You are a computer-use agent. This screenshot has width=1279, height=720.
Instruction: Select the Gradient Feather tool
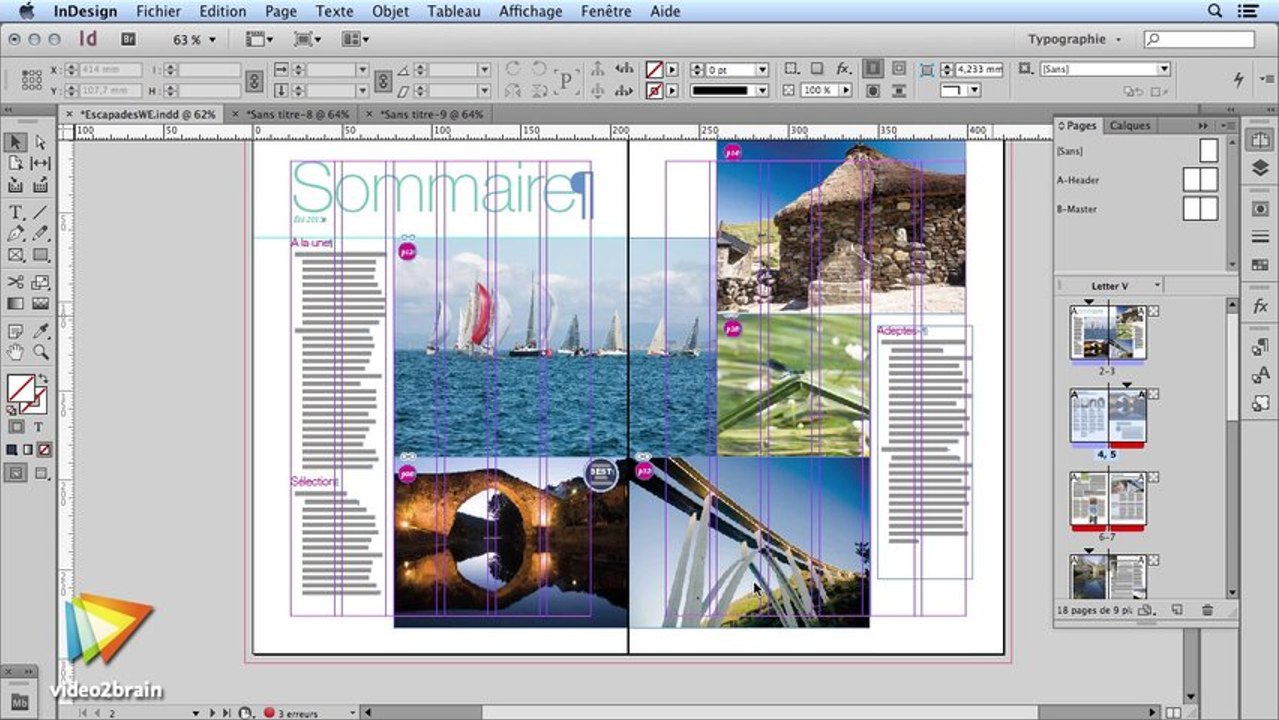41,304
